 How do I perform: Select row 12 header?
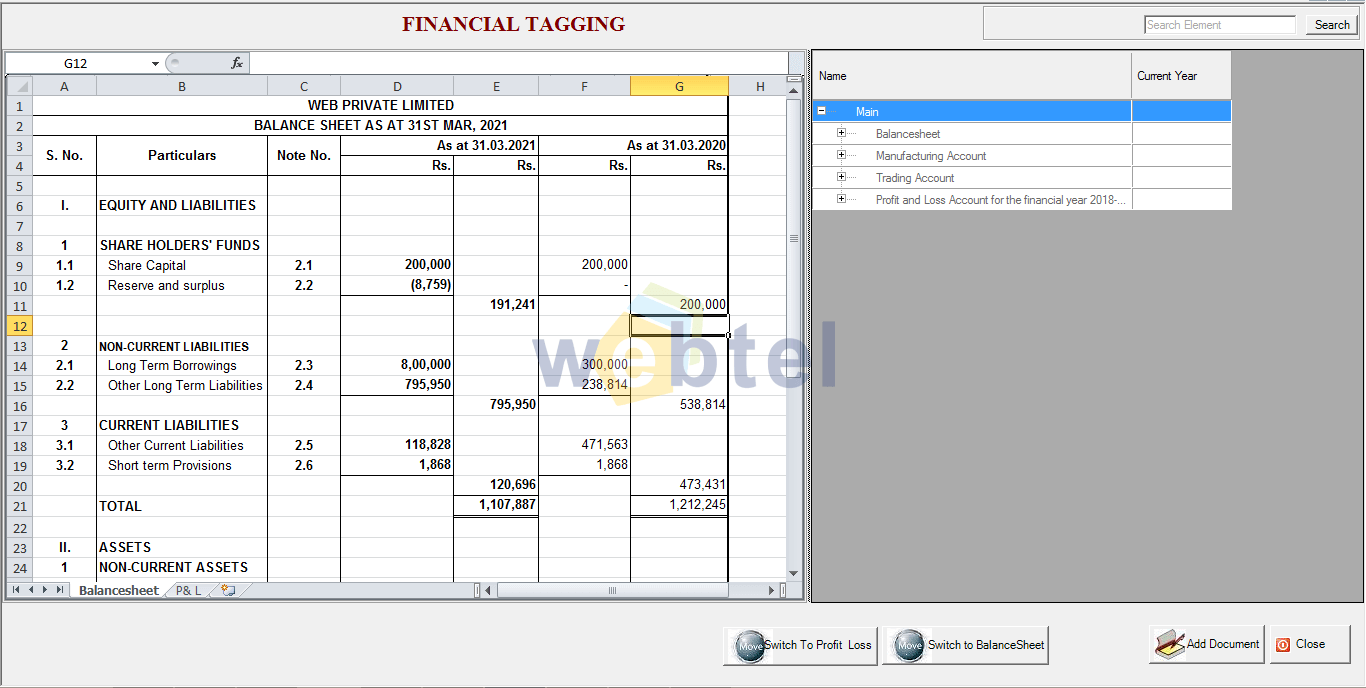[19, 325]
